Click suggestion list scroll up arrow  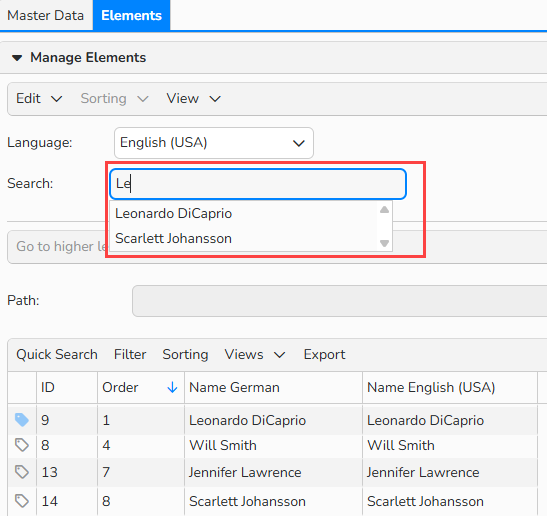point(384,210)
